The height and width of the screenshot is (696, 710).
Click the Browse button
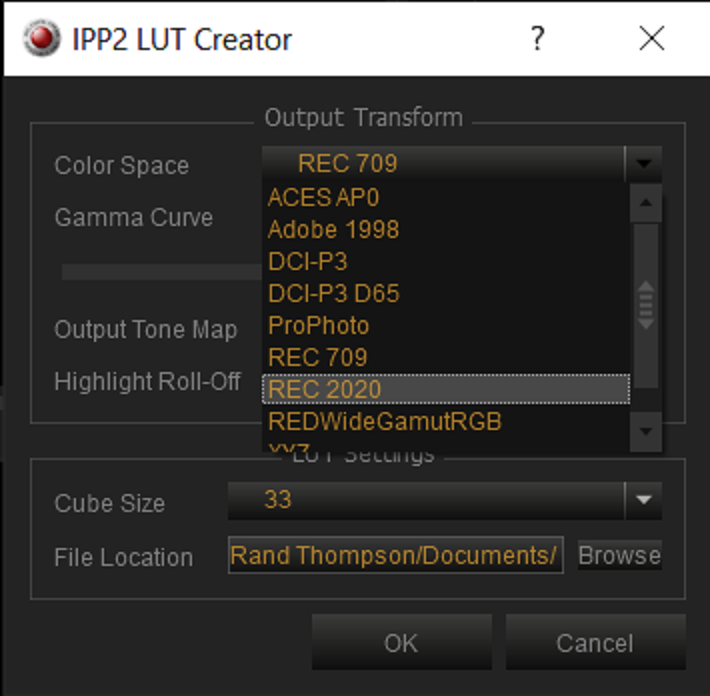click(619, 555)
